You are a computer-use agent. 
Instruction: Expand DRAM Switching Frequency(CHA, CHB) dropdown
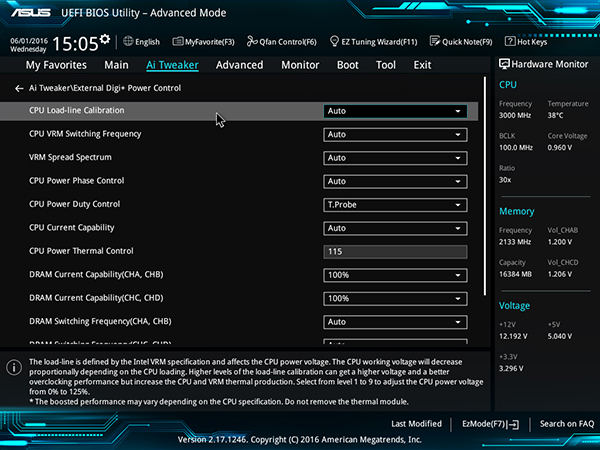click(x=395, y=322)
